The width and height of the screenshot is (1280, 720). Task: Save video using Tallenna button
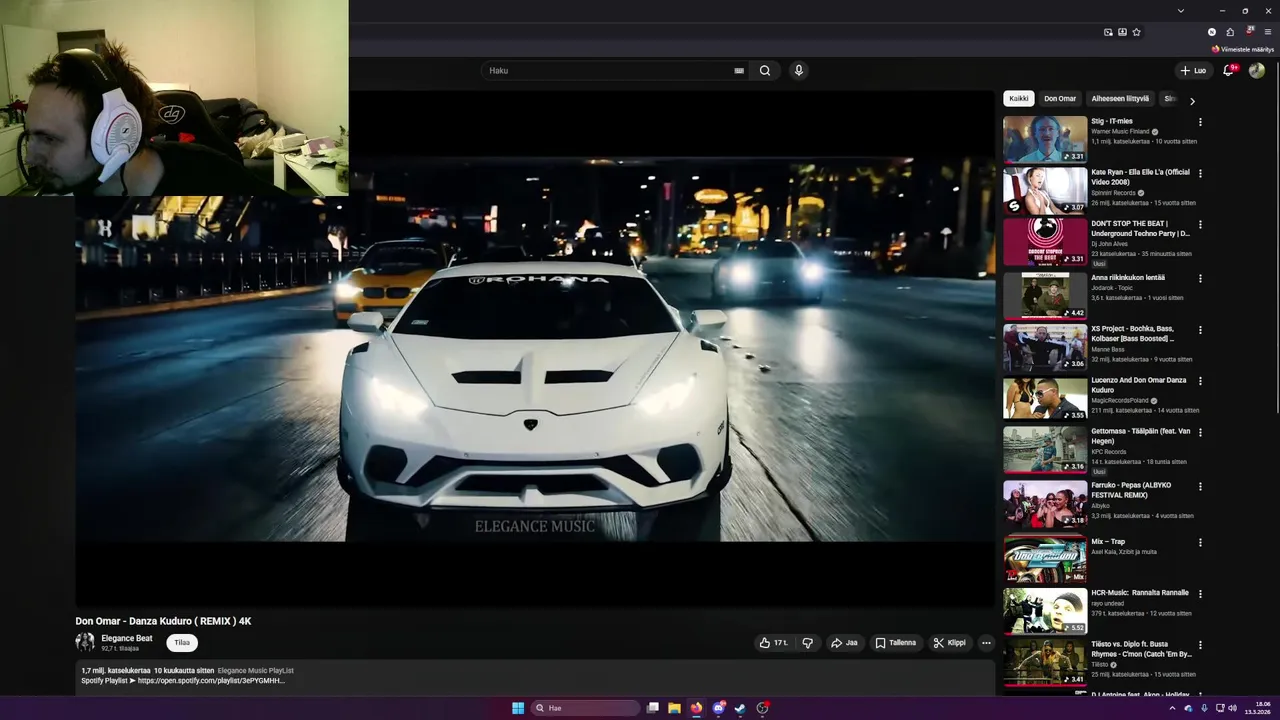(895, 643)
